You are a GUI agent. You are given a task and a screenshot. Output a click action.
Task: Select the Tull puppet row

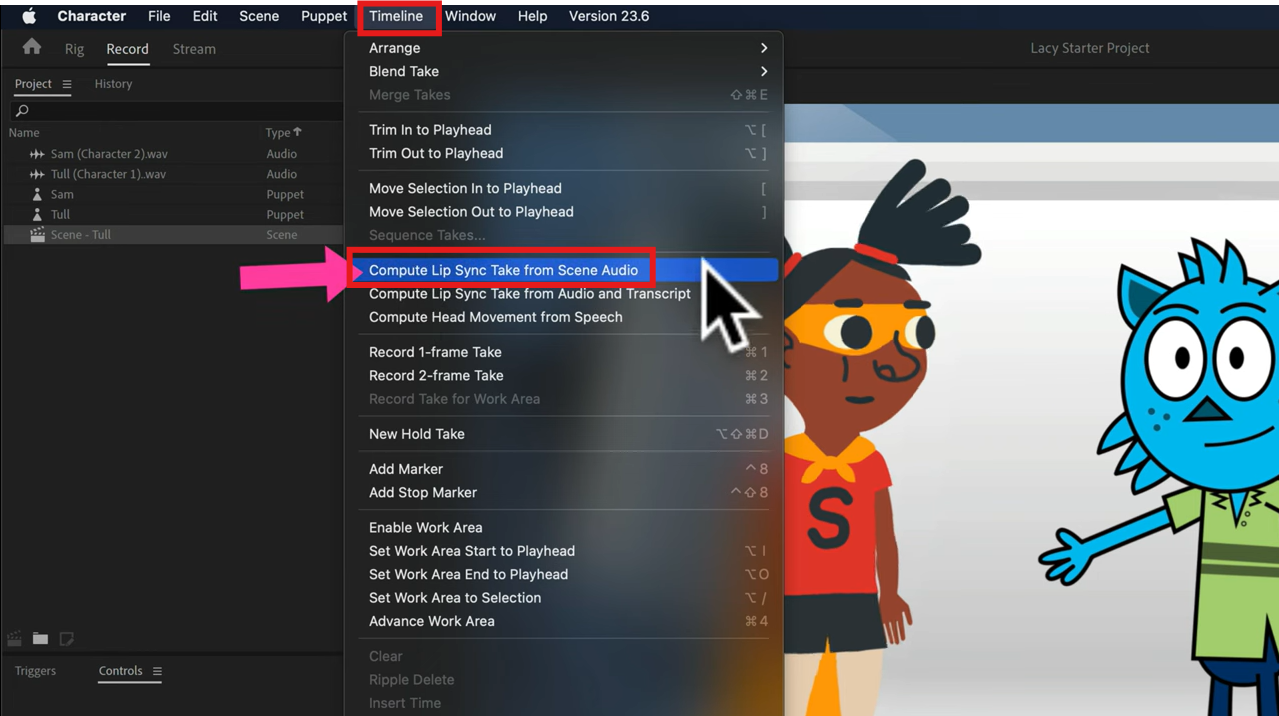173,214
